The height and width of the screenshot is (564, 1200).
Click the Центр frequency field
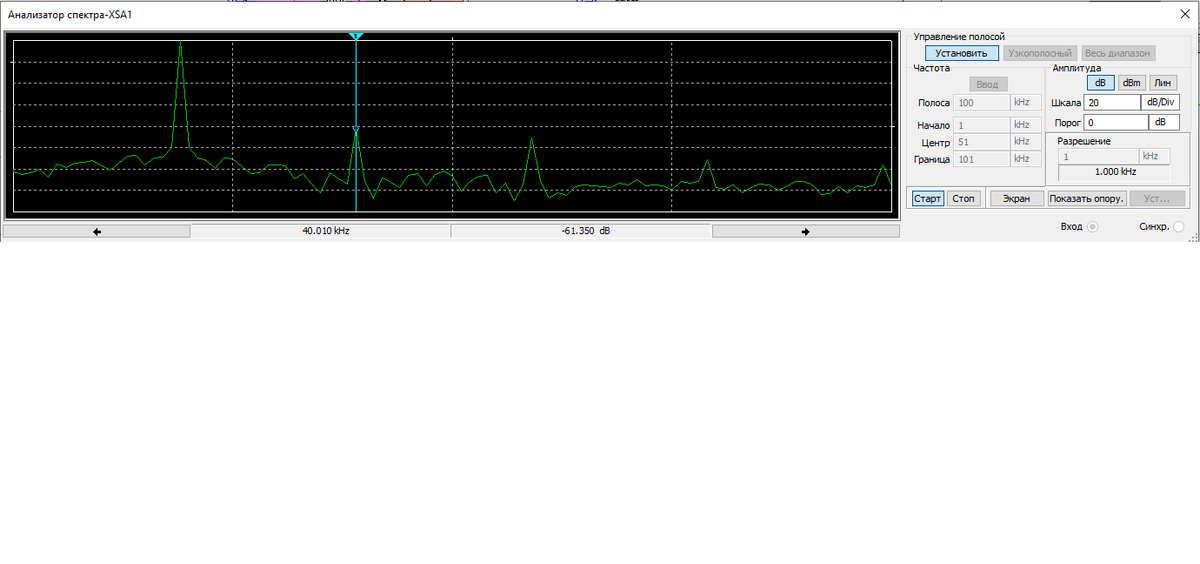(982, 142)
